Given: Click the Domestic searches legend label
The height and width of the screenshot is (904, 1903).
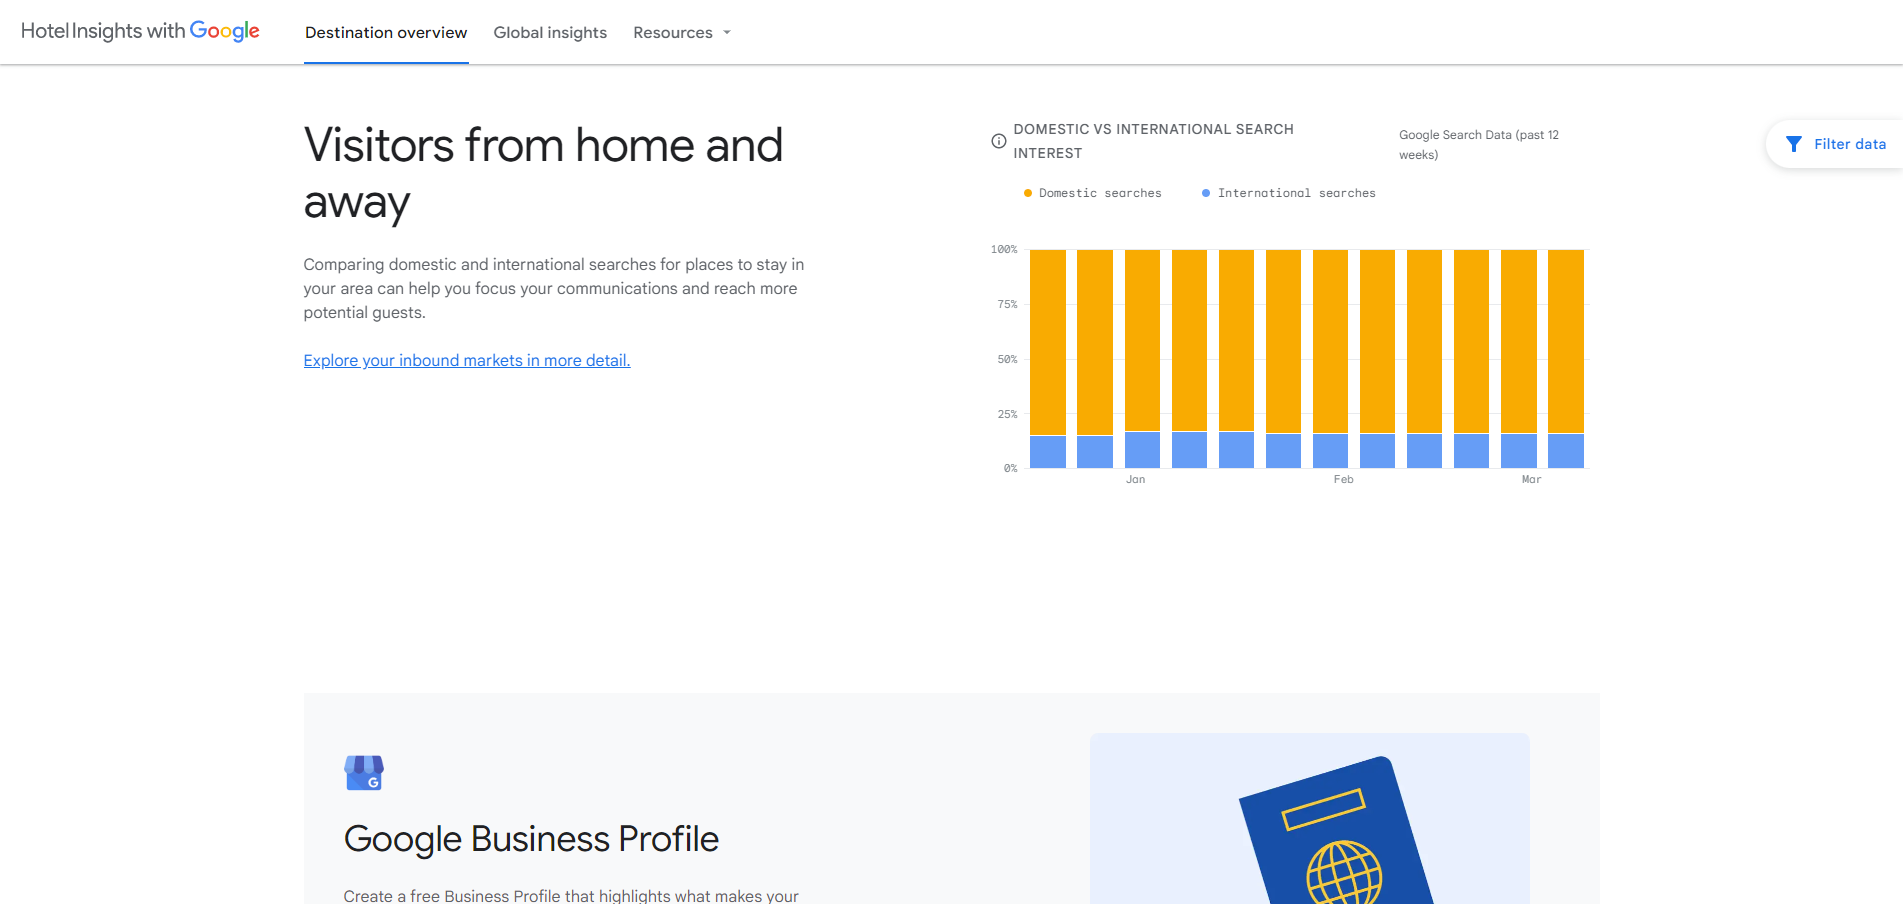Looking at the screenshot, I should [1100, 193].
